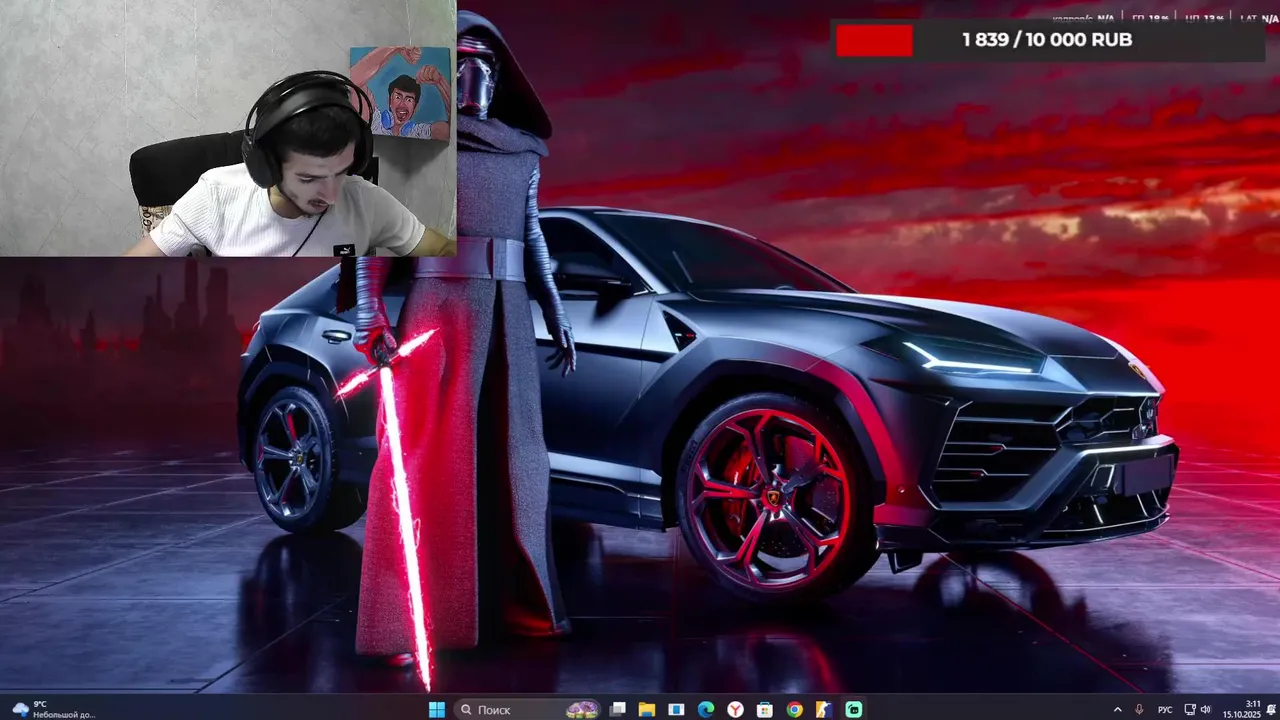Expand the hidden system tray icons
This screenshot has height=720, width=1280.
[1118, 710]
